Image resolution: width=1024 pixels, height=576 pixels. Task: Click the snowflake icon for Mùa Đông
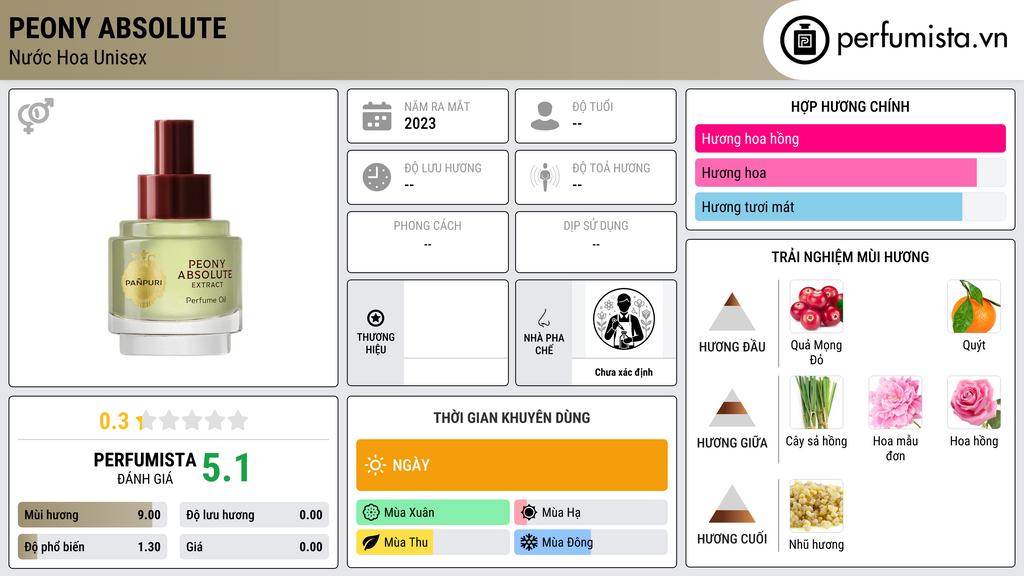529,542
